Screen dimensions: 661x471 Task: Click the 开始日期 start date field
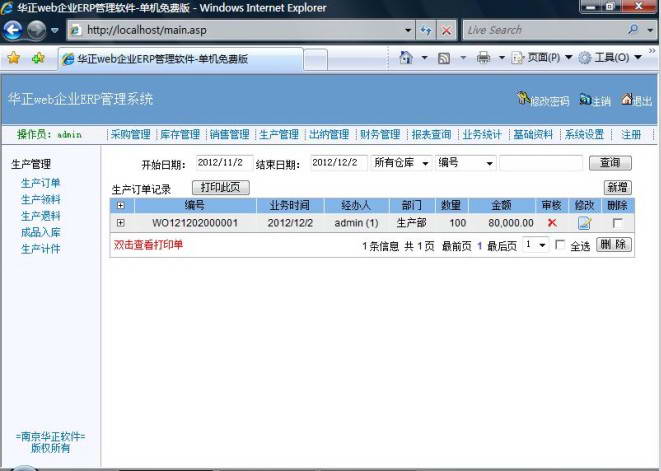pyautogui.click(x=219, y=163)
